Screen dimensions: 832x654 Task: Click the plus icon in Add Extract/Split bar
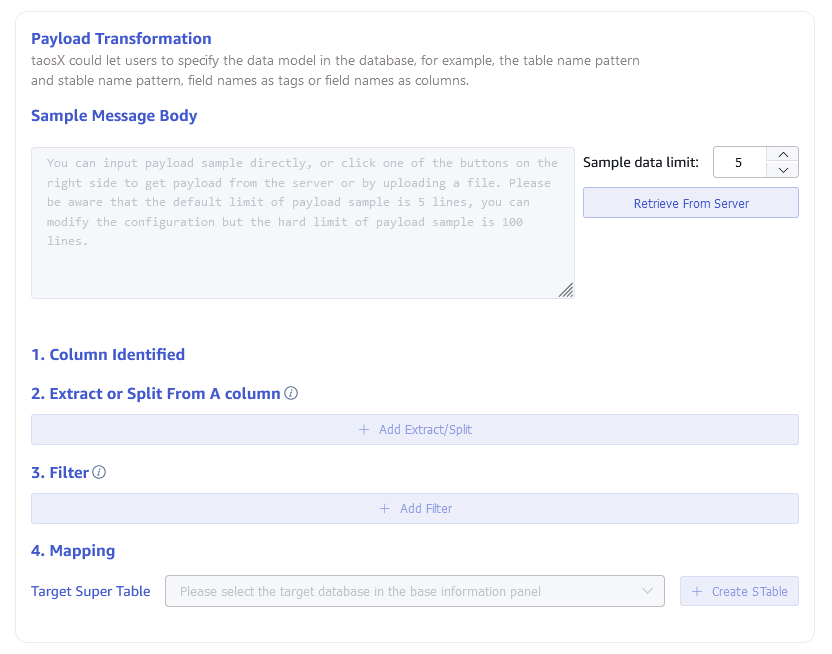pos(364,430)
